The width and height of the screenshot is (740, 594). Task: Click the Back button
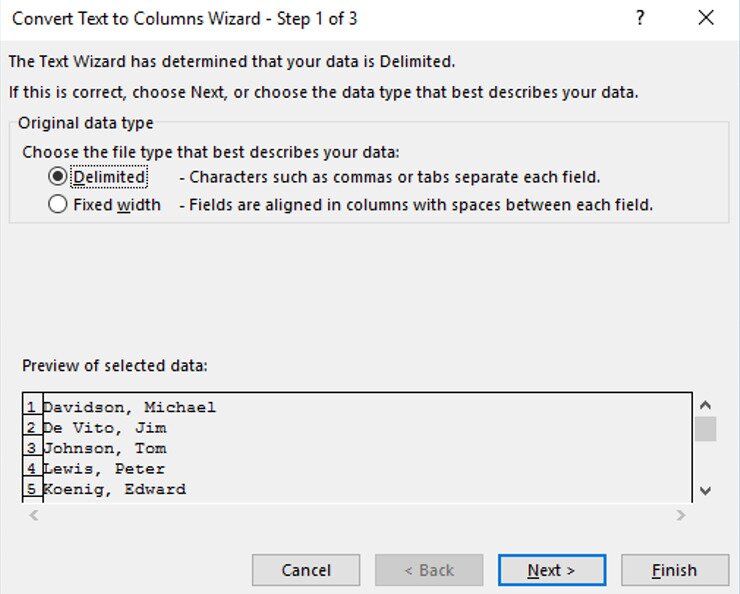pyautogui.click(x=429, y=570)
